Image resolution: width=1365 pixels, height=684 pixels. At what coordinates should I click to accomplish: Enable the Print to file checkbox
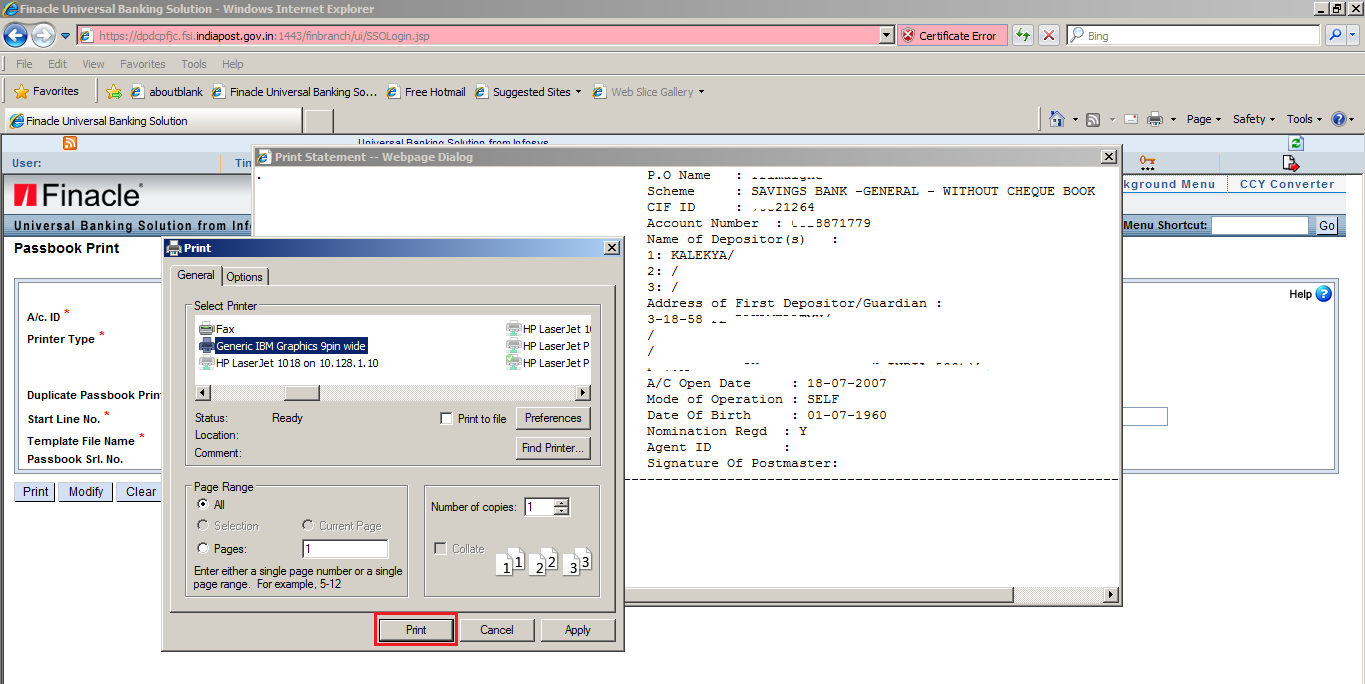click(446, 418)
